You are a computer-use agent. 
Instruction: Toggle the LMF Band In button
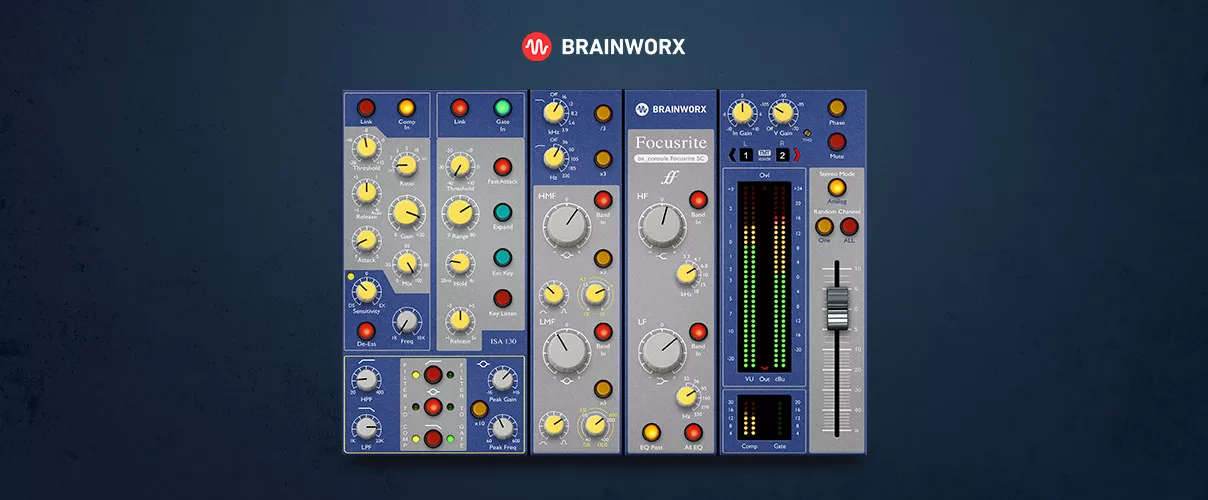(x=603, y=331)
